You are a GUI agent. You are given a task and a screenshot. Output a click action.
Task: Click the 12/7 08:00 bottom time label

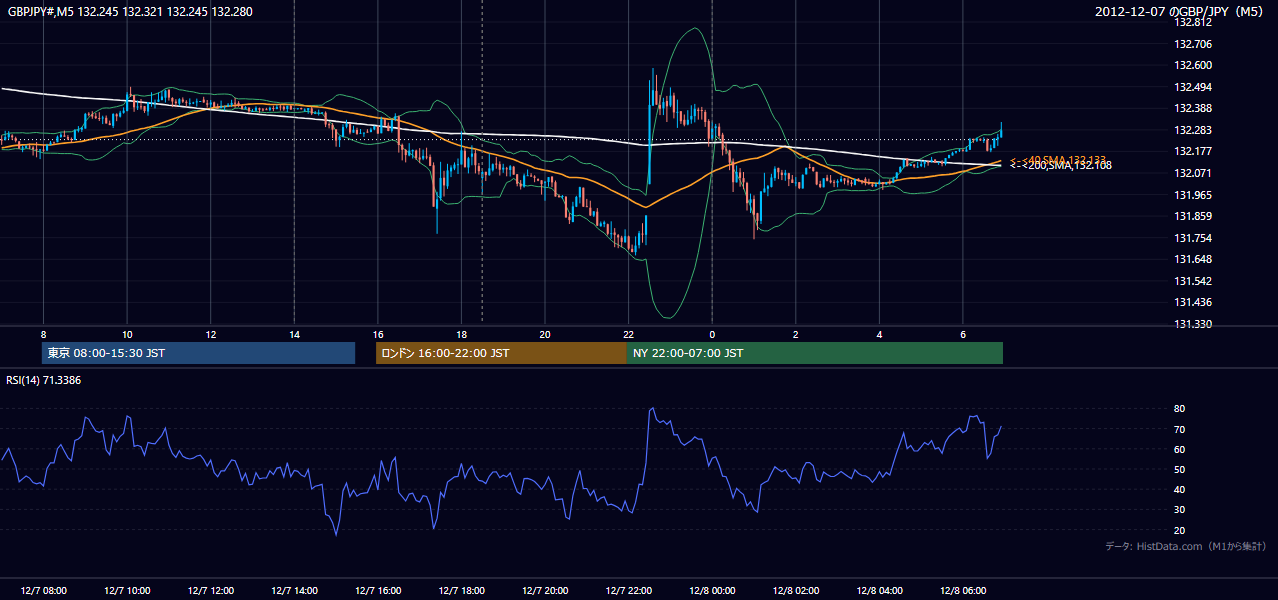tap(43, 591)
